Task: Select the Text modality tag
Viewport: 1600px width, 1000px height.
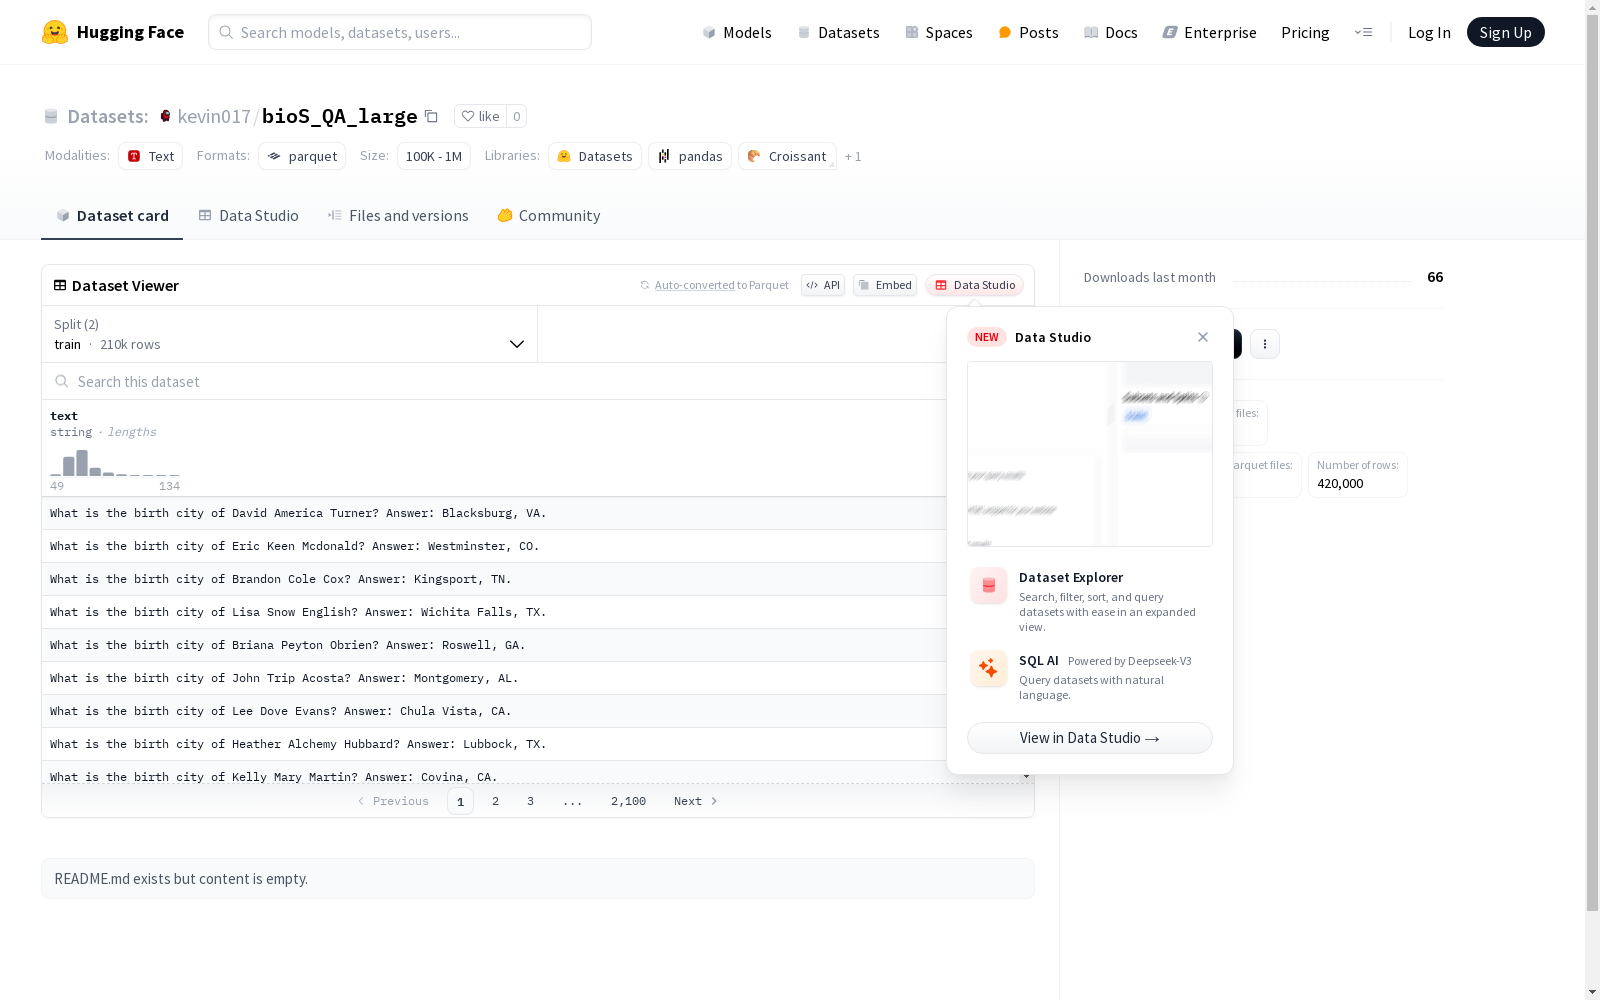Action: tap(150, 156)
